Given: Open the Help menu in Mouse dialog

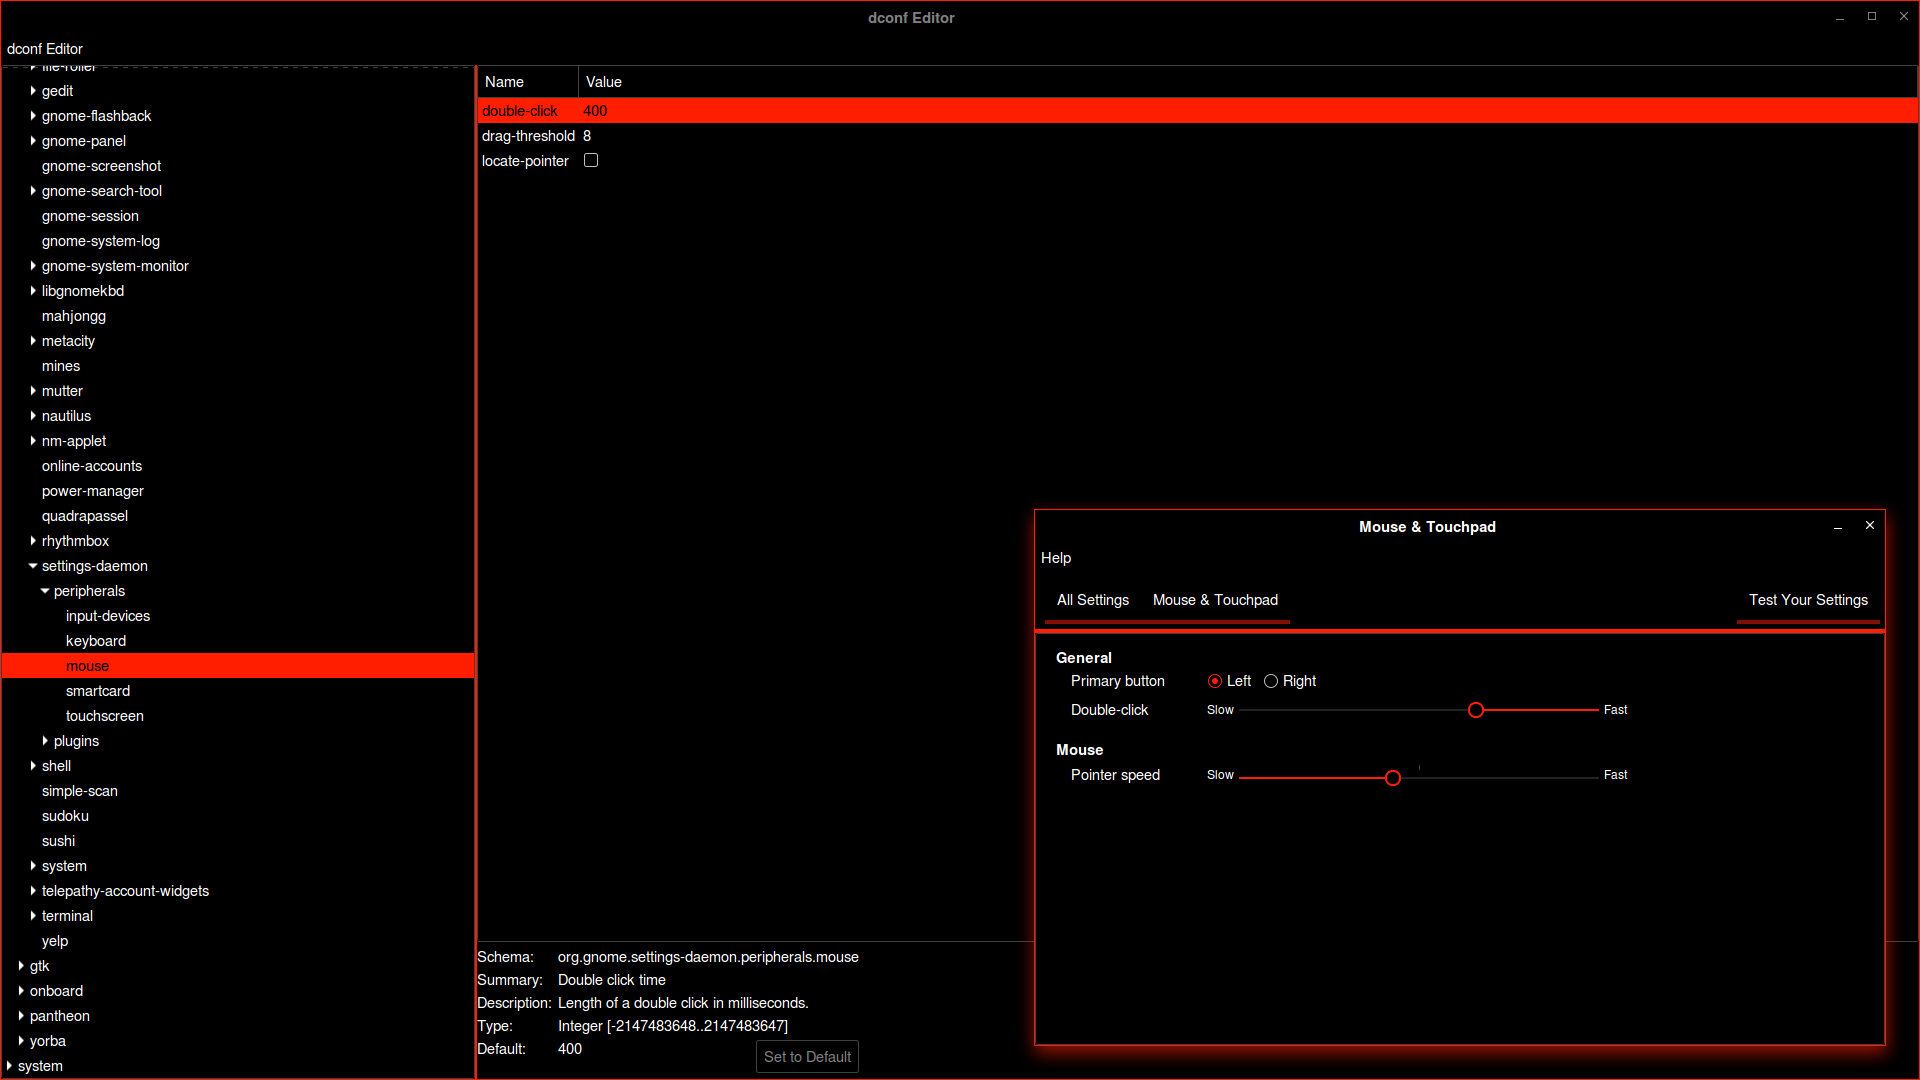Looking at the screenshot, I should (x=1056, y=558).
